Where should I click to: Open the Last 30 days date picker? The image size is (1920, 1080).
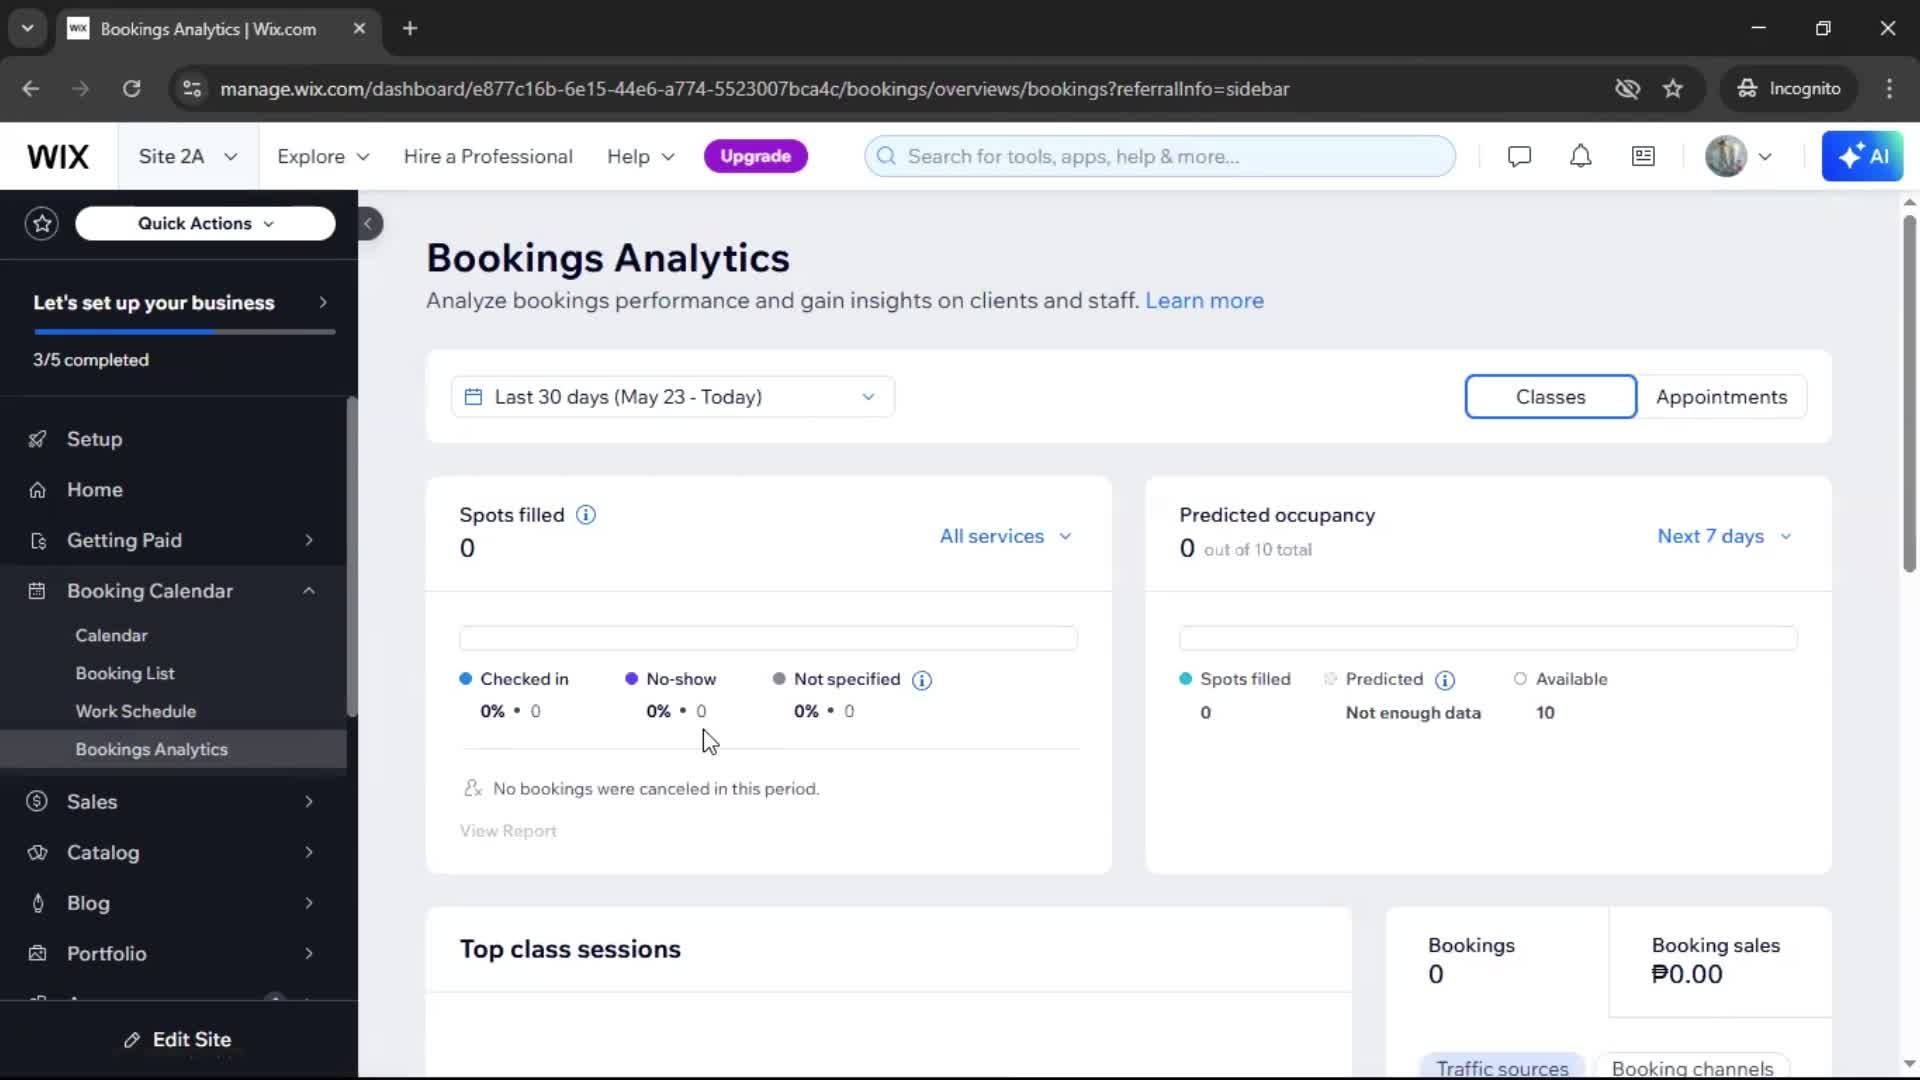(x=672, y=397)
